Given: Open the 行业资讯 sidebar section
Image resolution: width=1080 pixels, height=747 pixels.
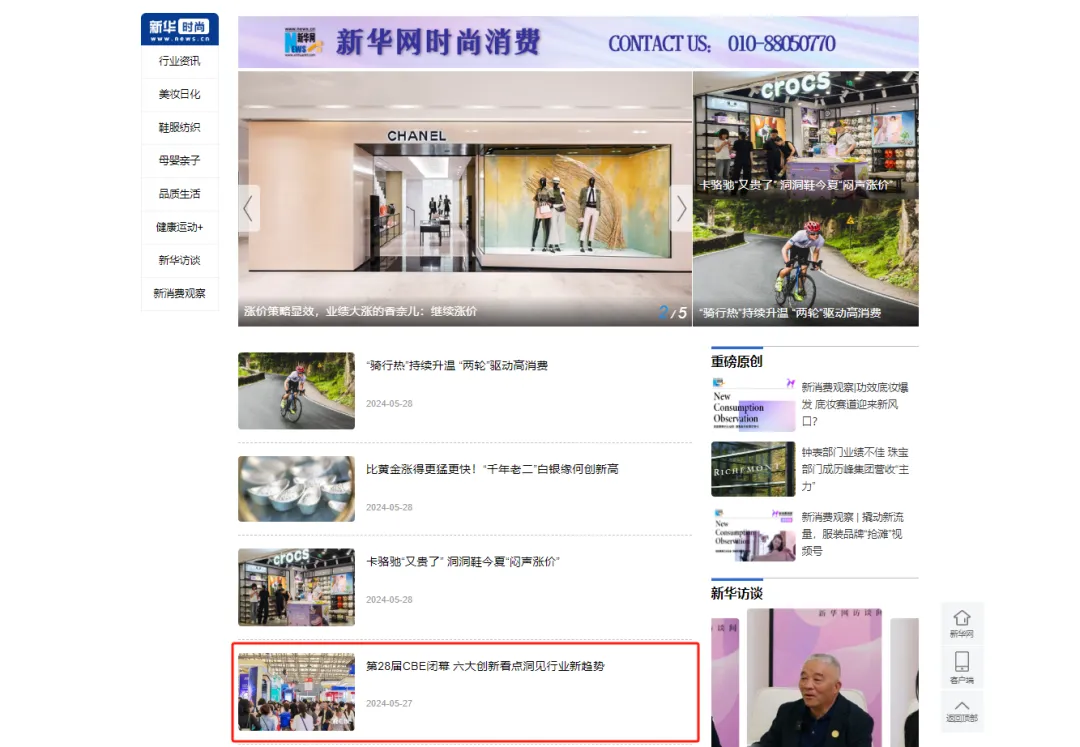Looking at the screenshot, I should click(178, 61).
